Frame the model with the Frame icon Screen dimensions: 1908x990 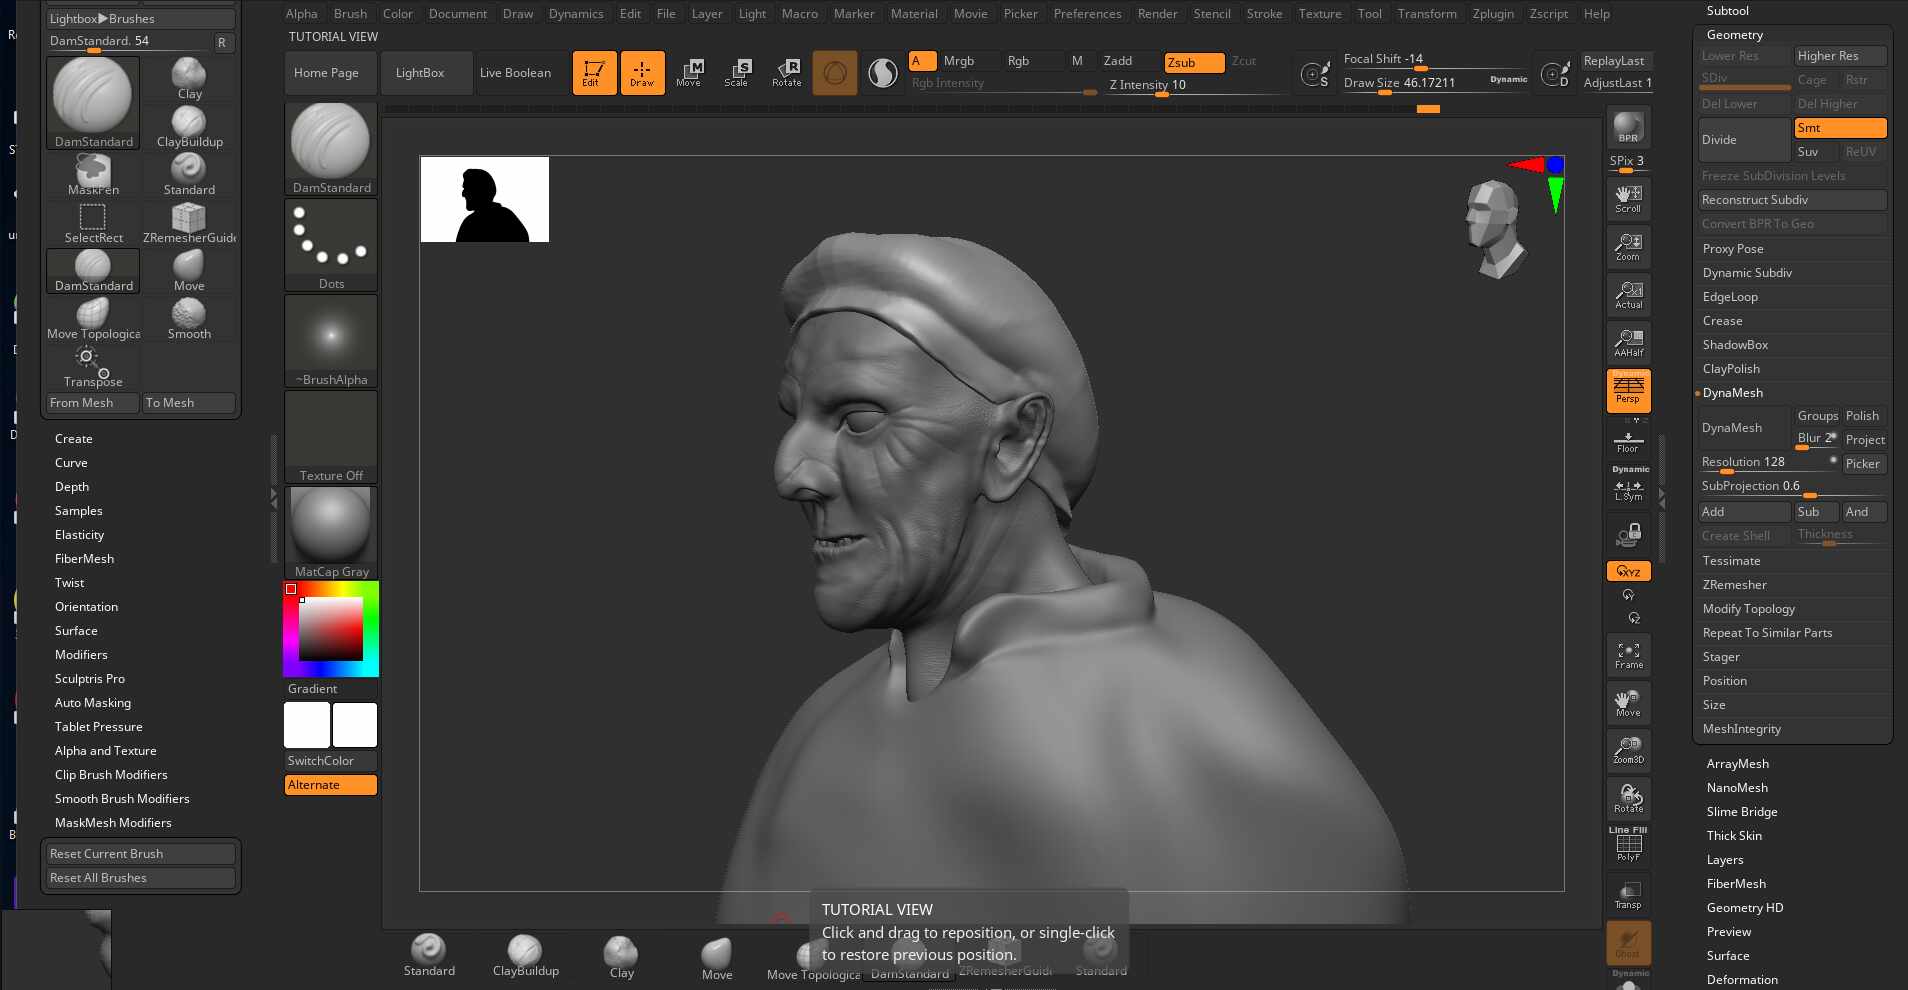[1628, 655]
